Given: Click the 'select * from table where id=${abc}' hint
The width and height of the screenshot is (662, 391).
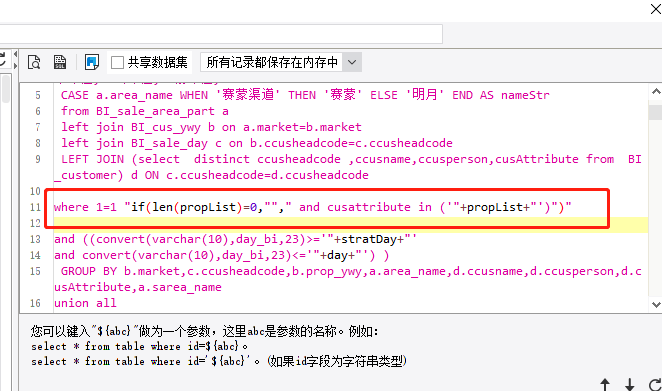Looking at the screenshot, I should (x=139, y=346).
